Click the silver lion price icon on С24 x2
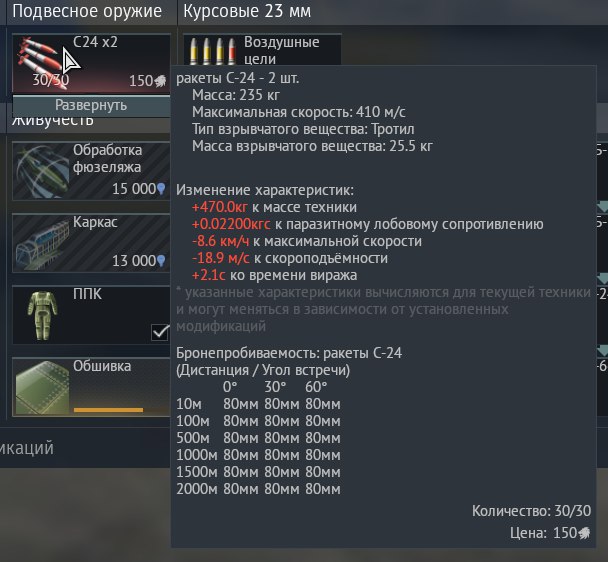The image size is (608, 562). click(x=161, y=81)
